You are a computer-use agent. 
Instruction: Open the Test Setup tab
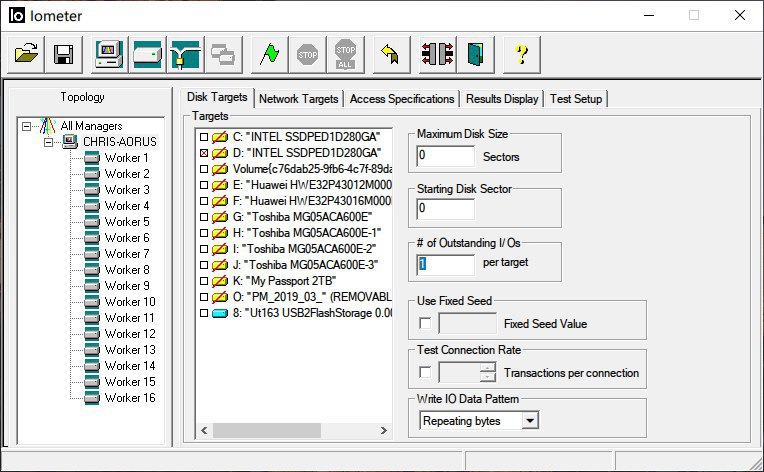tap(576, 99)
